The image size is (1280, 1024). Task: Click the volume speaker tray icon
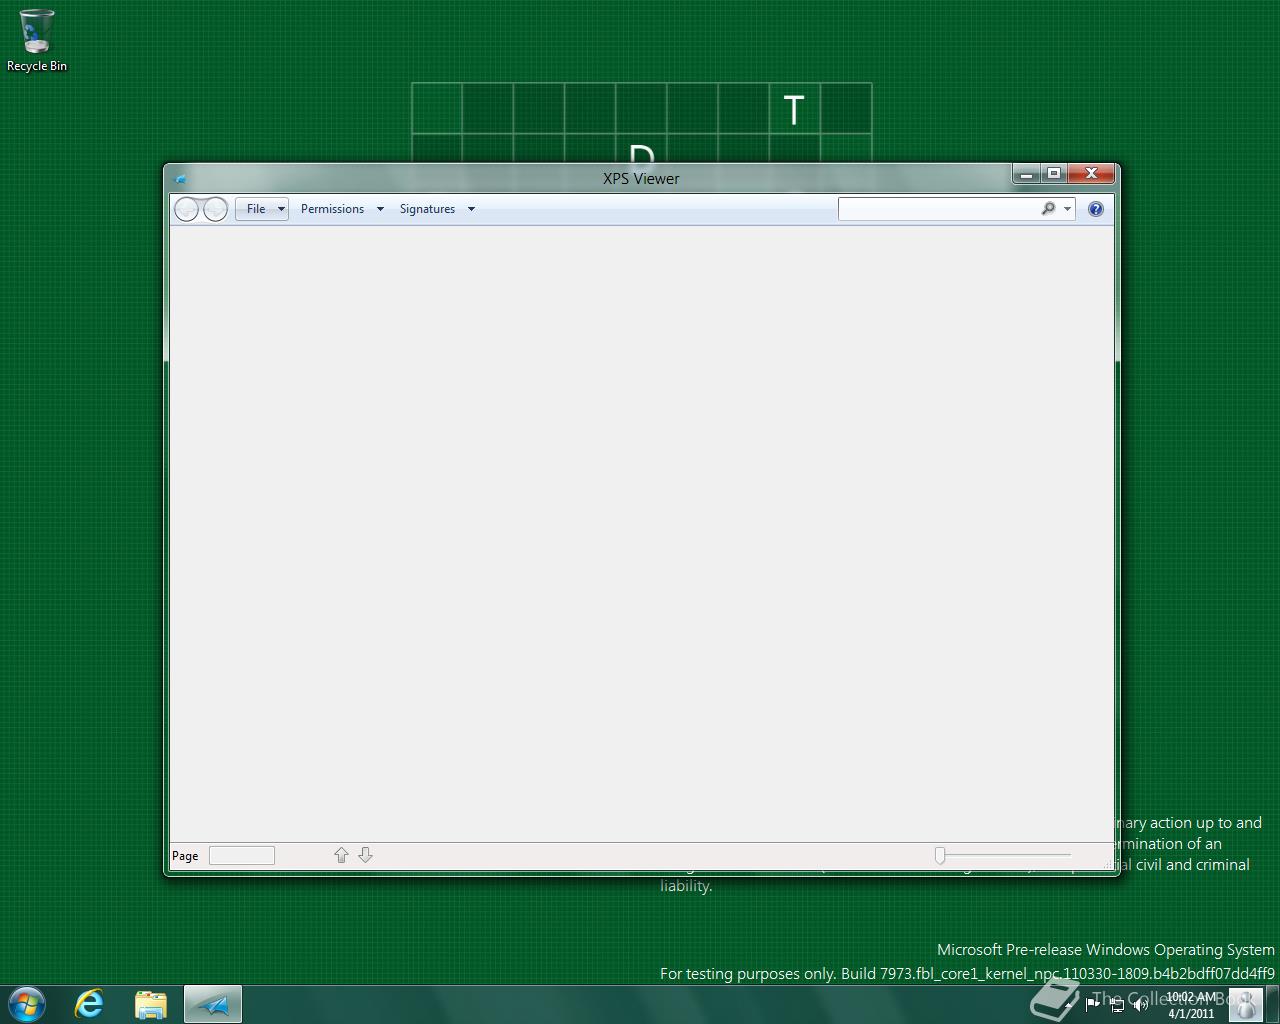[x=1140, y=1005]
